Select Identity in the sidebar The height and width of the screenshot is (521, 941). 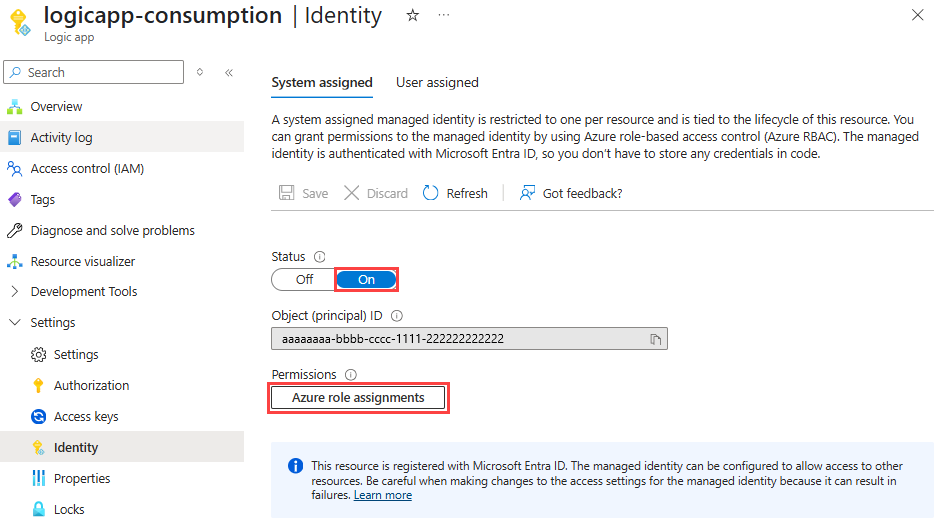click(x=122, y=447)
